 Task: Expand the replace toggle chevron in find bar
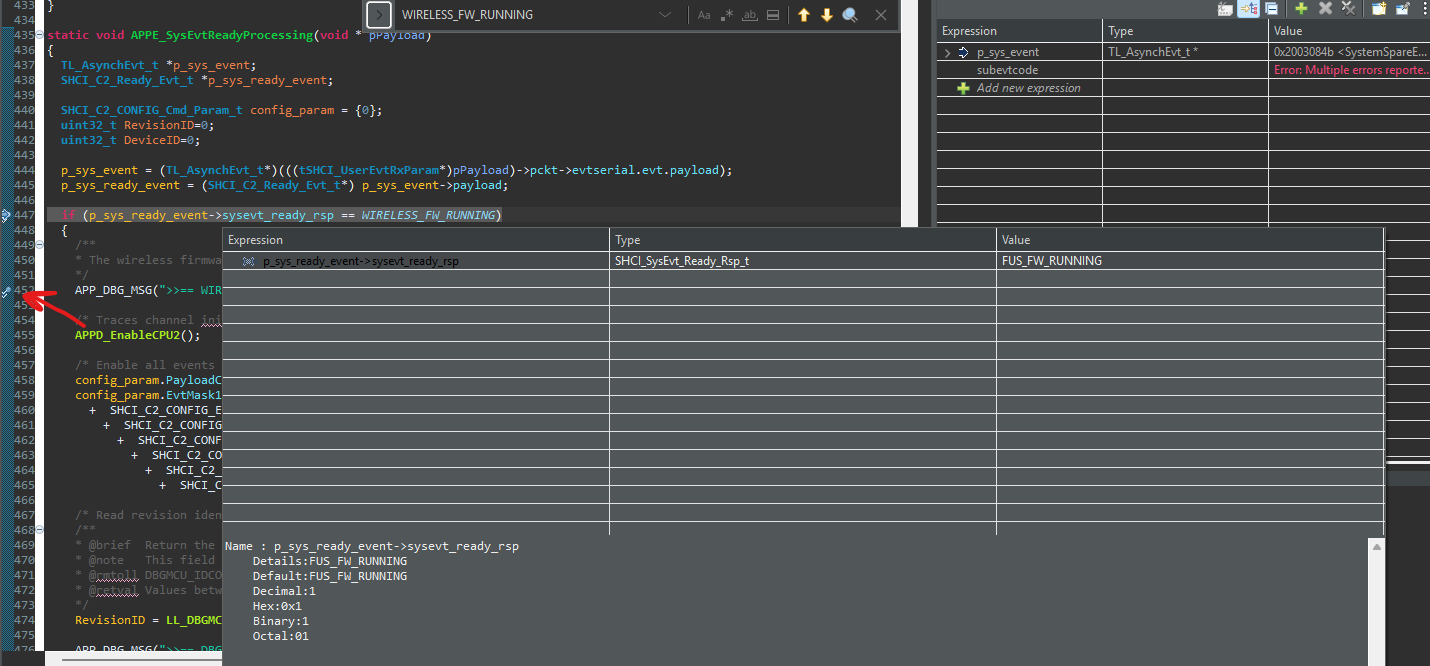[x=379, y=15]
